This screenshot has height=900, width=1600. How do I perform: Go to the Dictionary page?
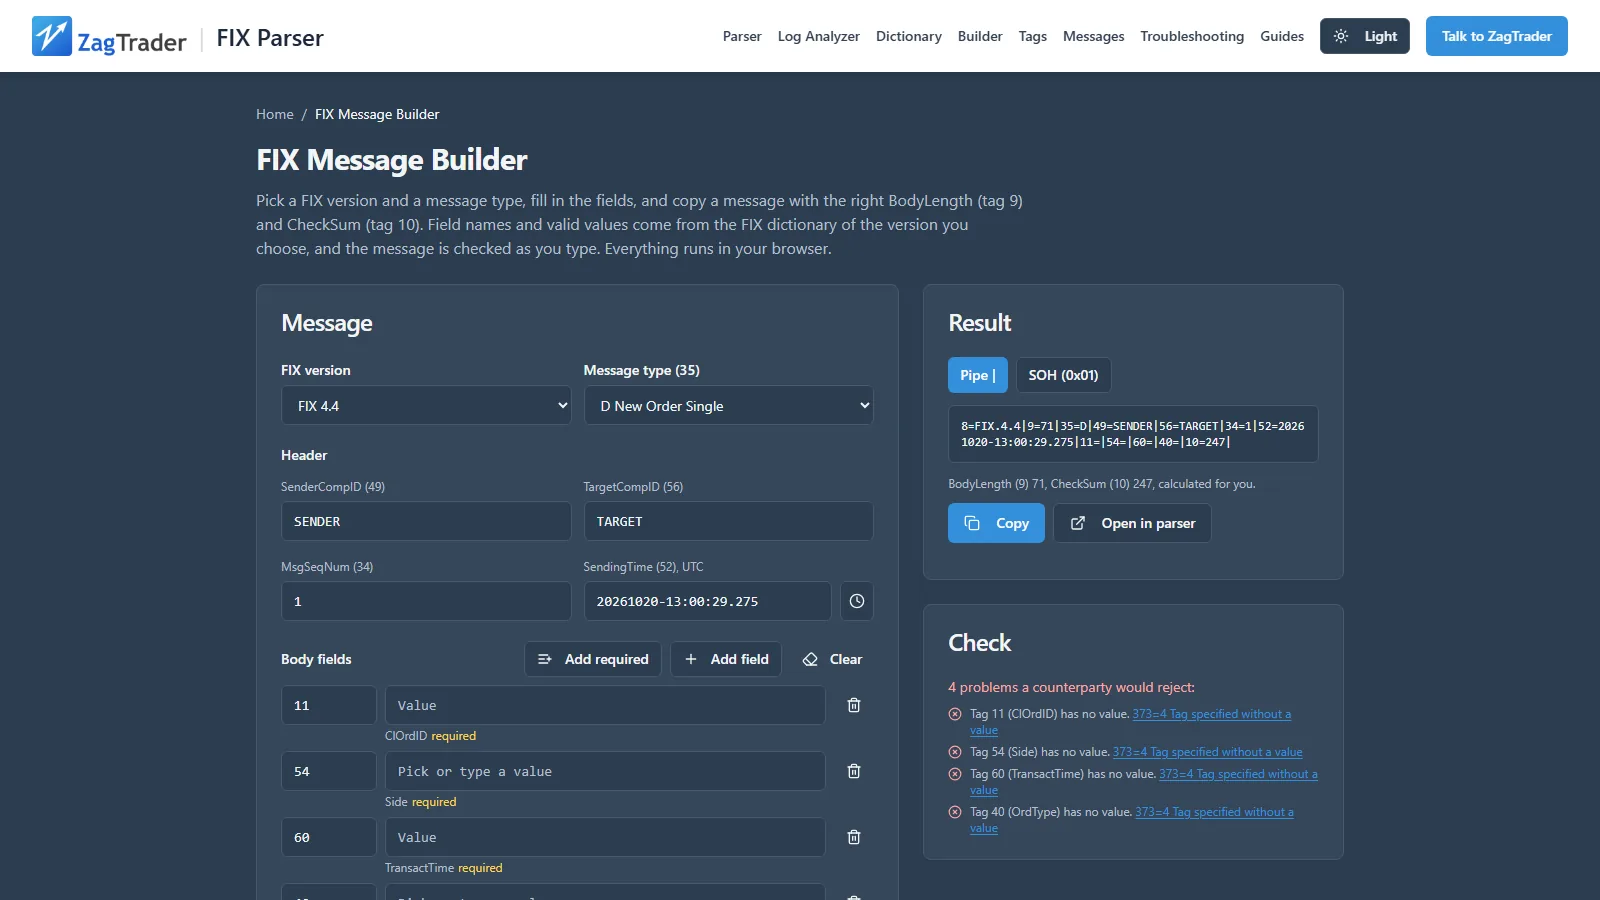[909, 36]
